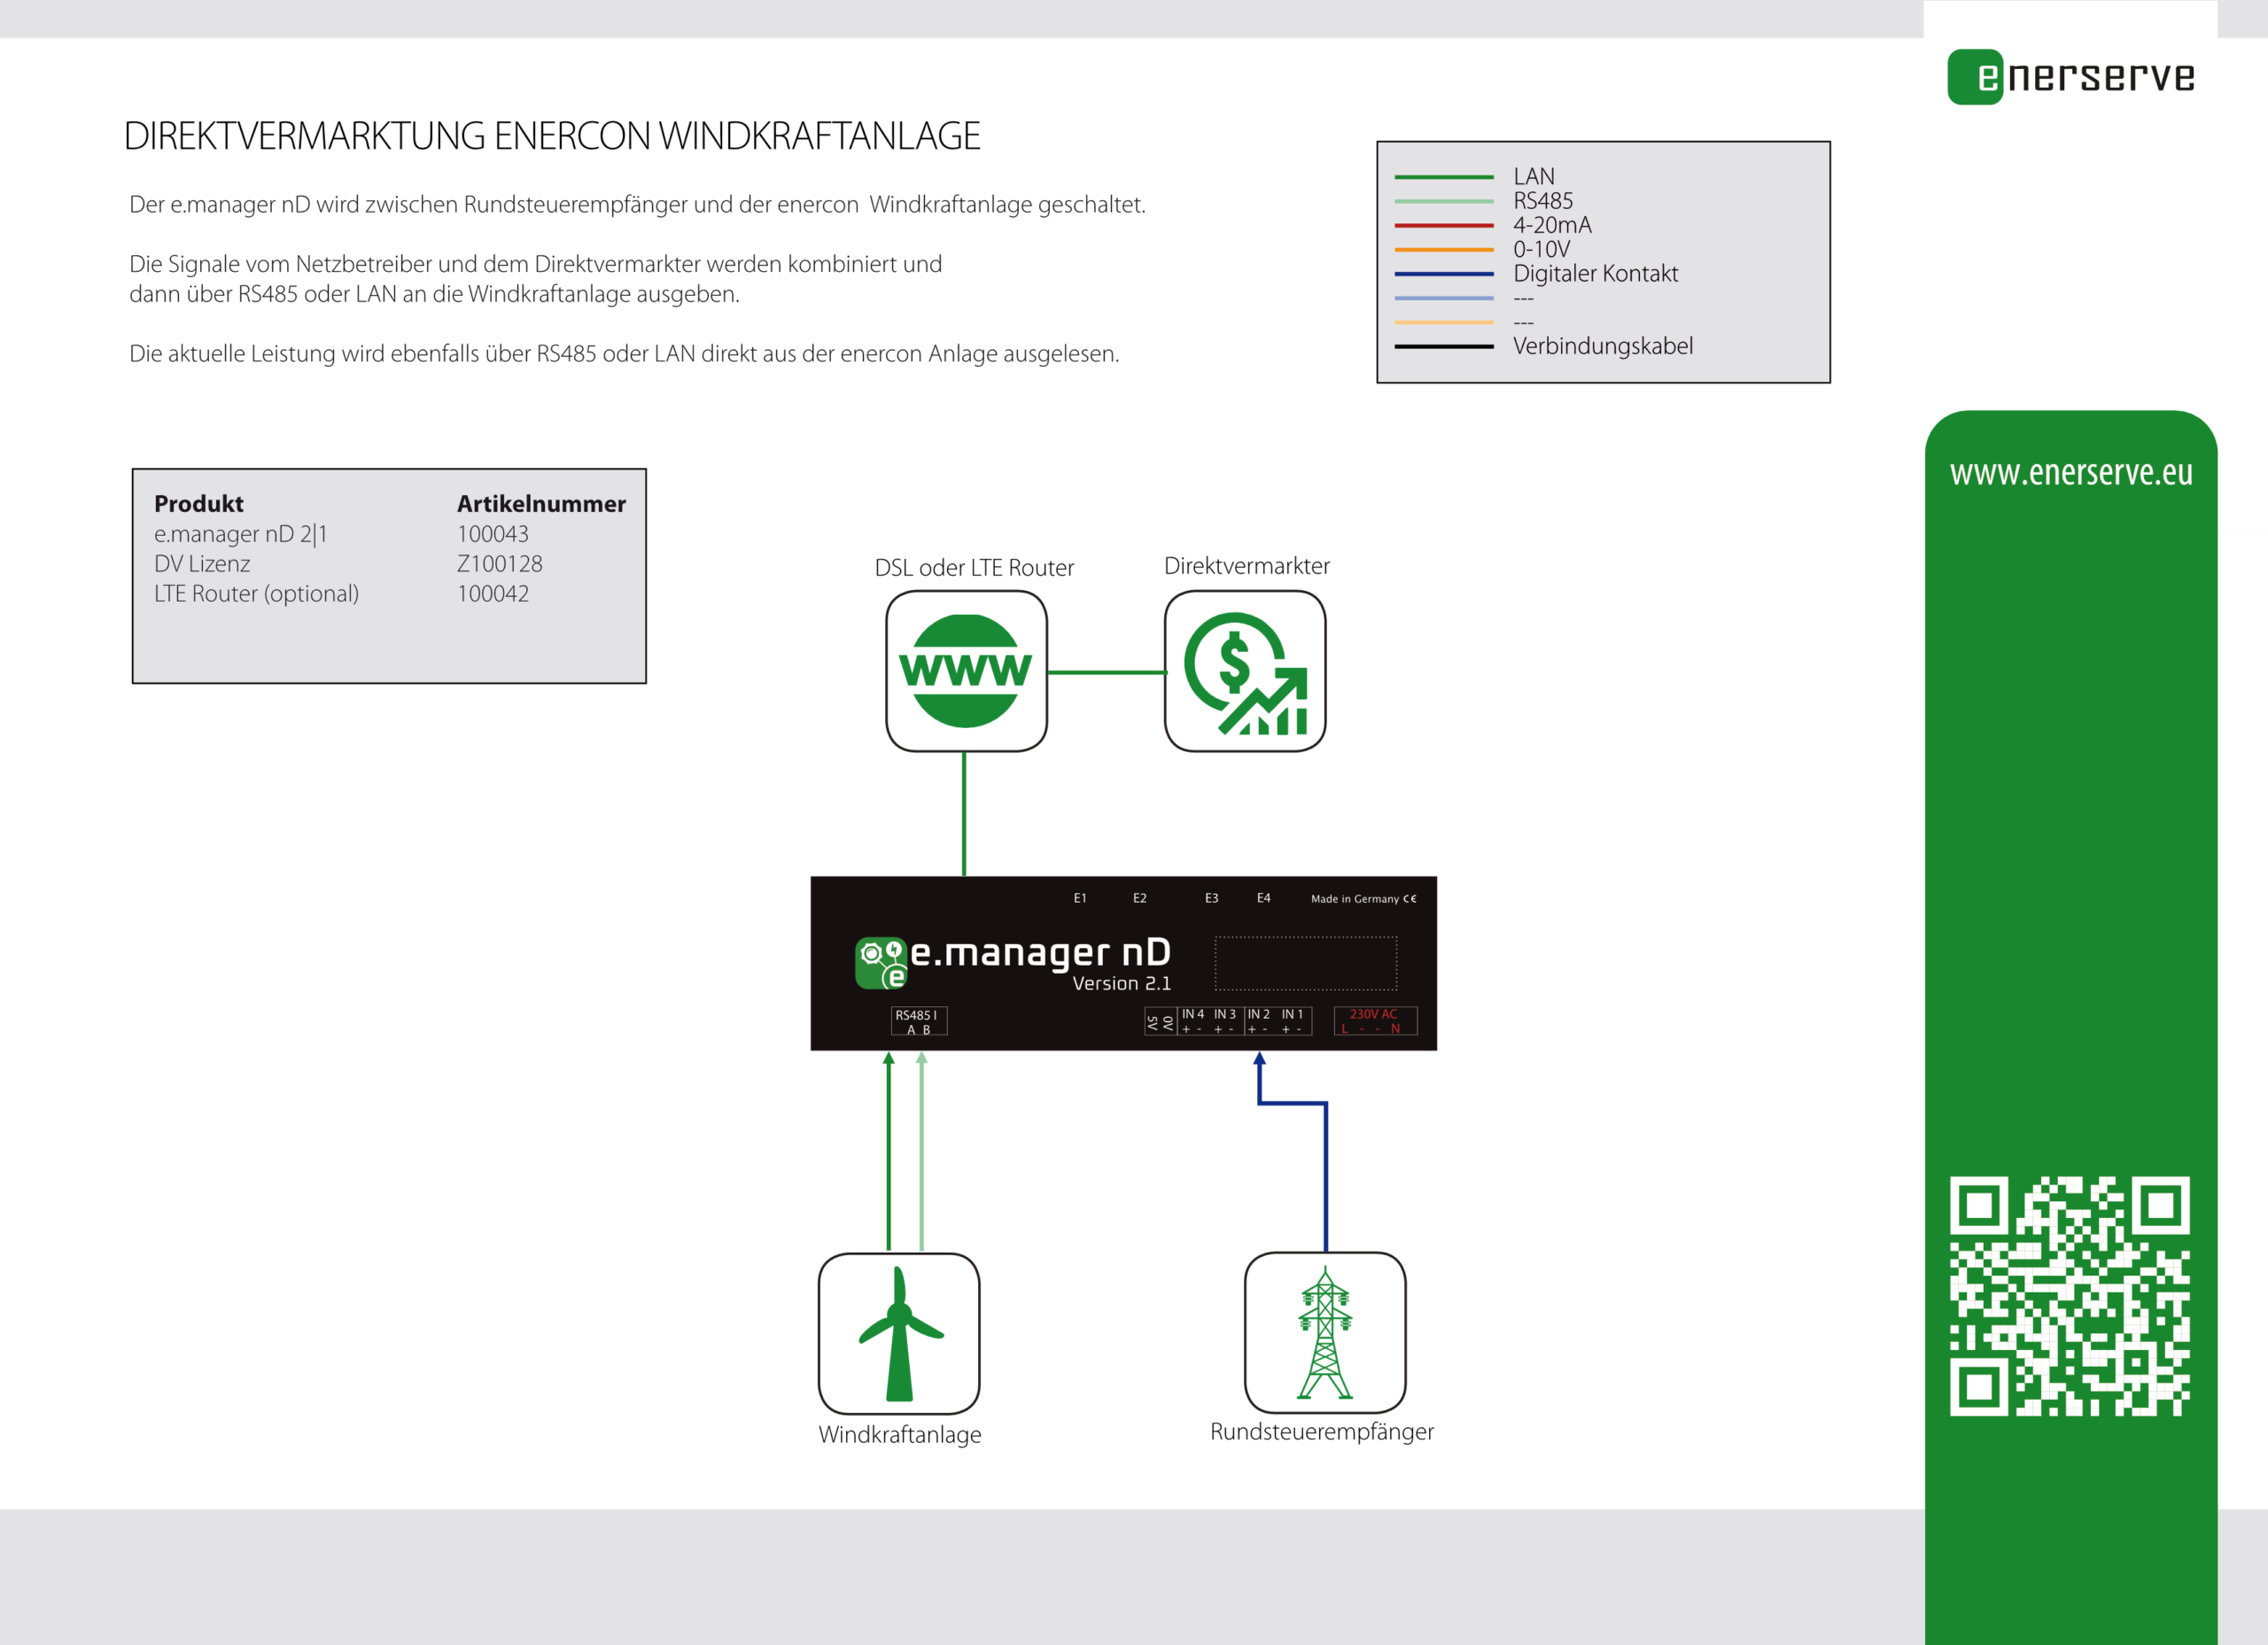Click the Direktvermarkter dollar chart icon
2268x1645 pixels.
tap(1245, 671)
